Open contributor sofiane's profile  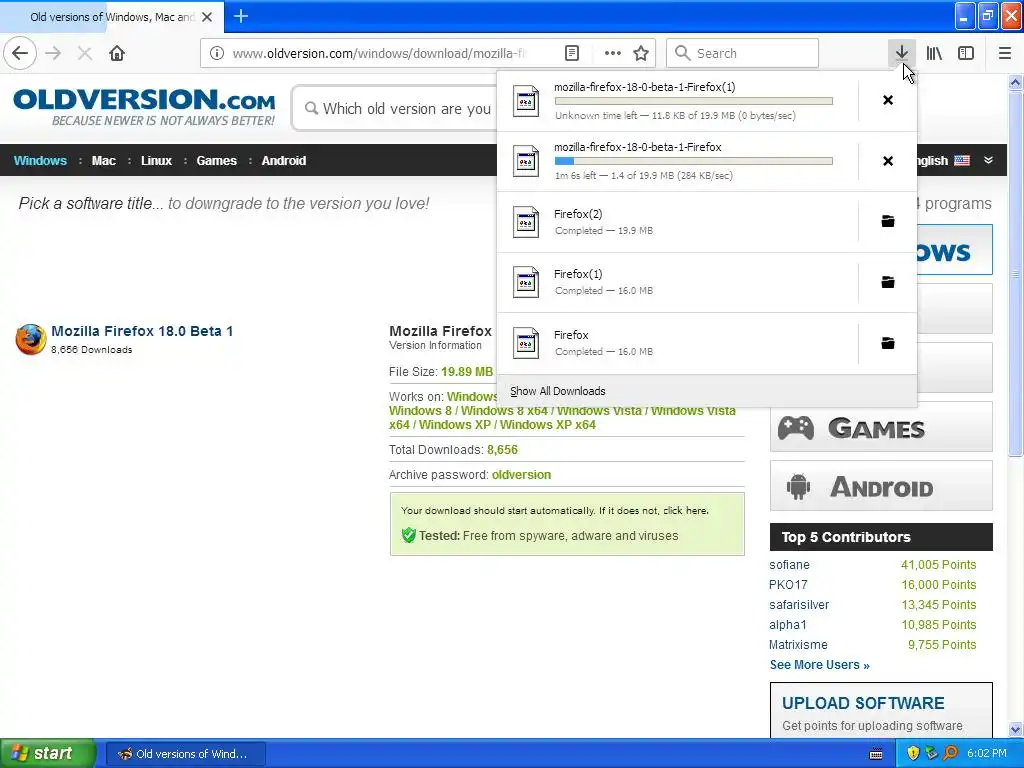[789, 565]
